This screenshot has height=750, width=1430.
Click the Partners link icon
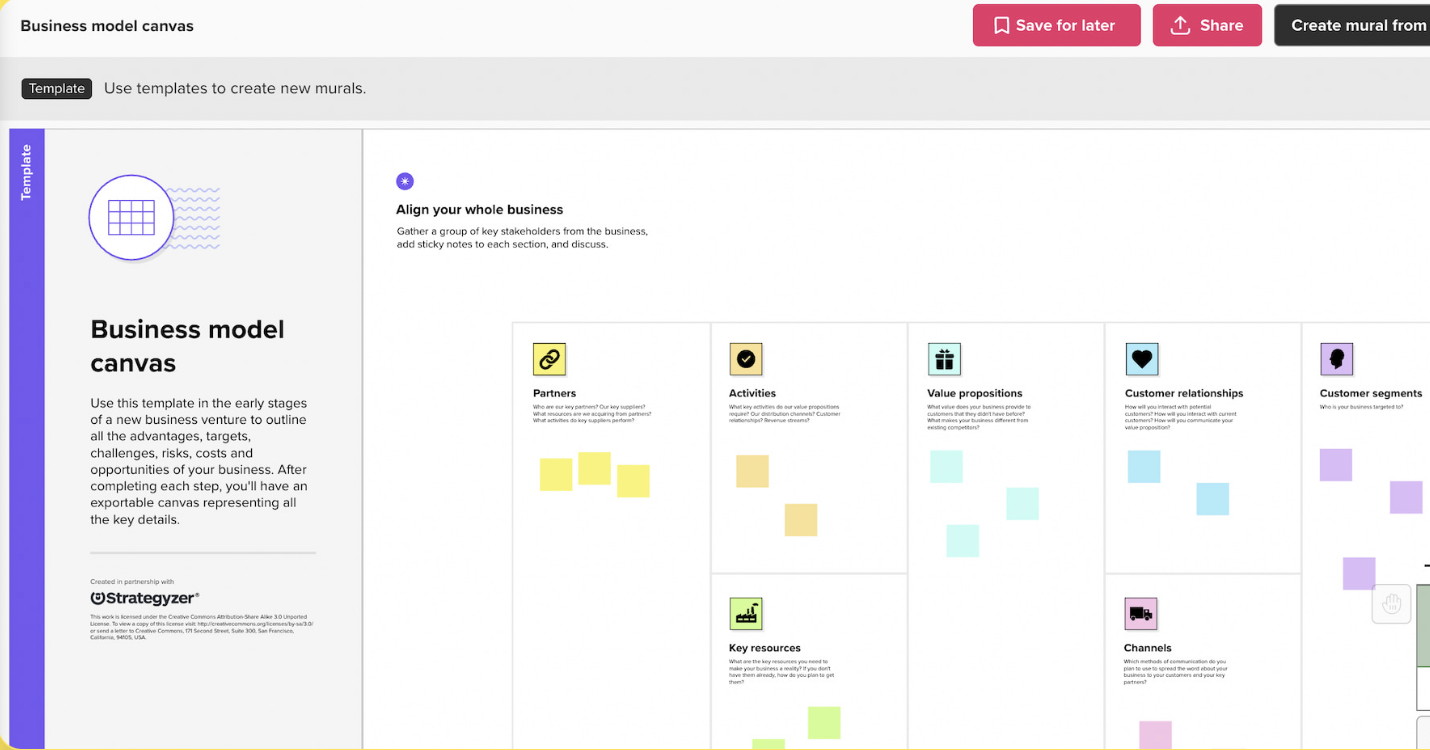(x=549, y=358)
